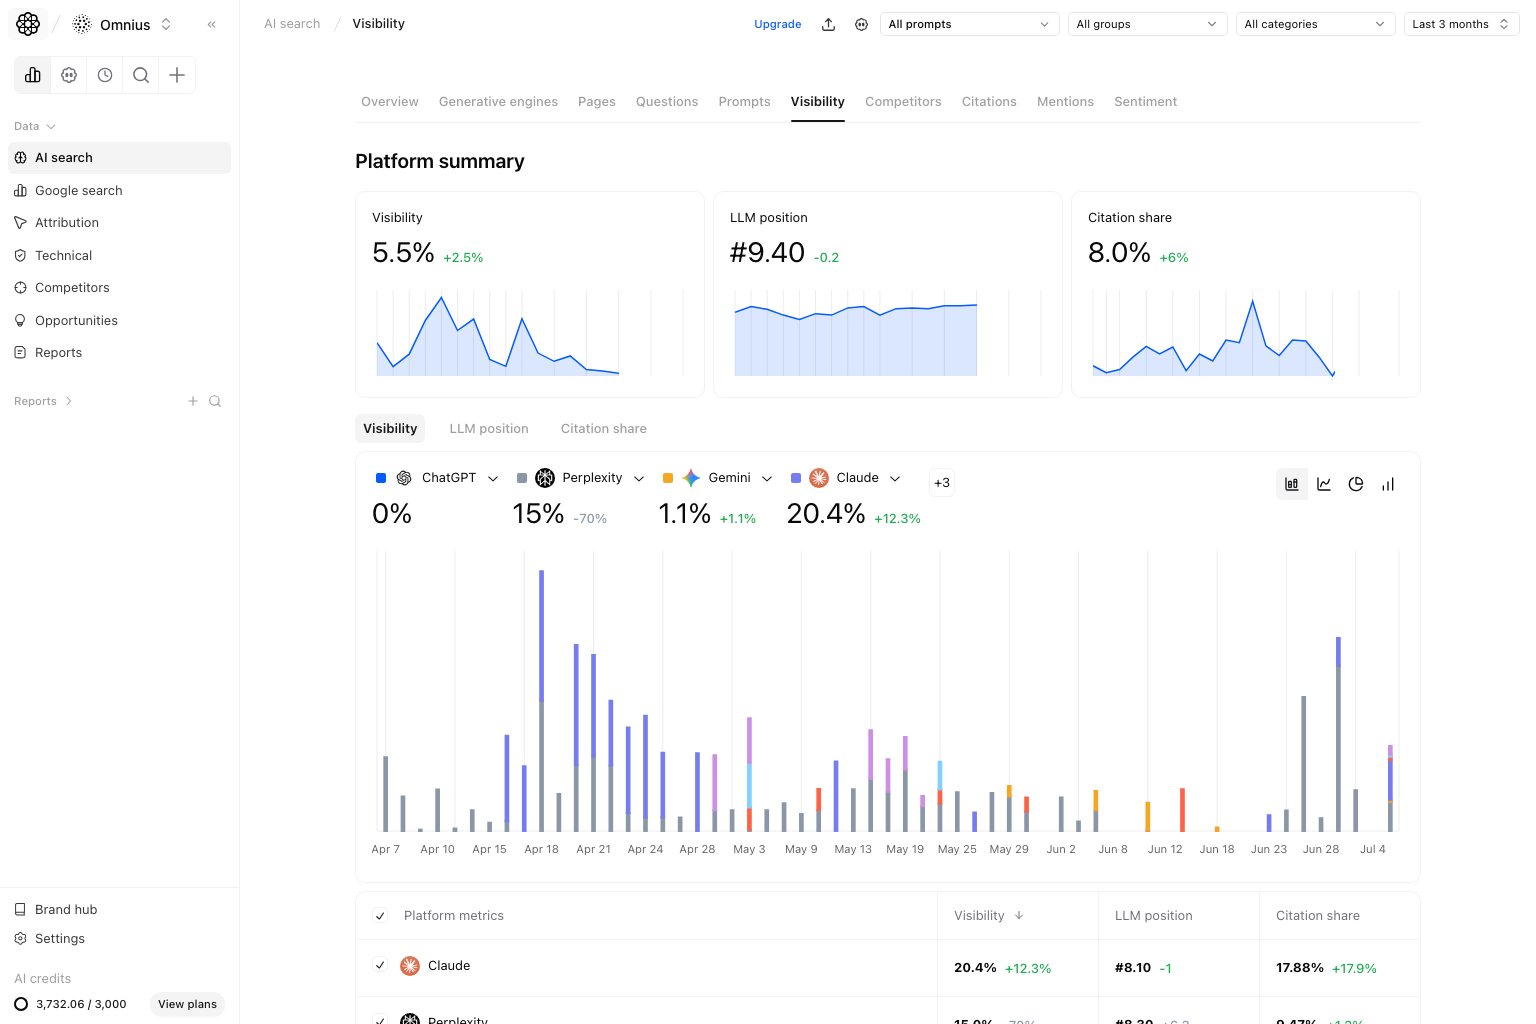Open Google search in sidebar

pyautogui.click(x=120, y=190)
